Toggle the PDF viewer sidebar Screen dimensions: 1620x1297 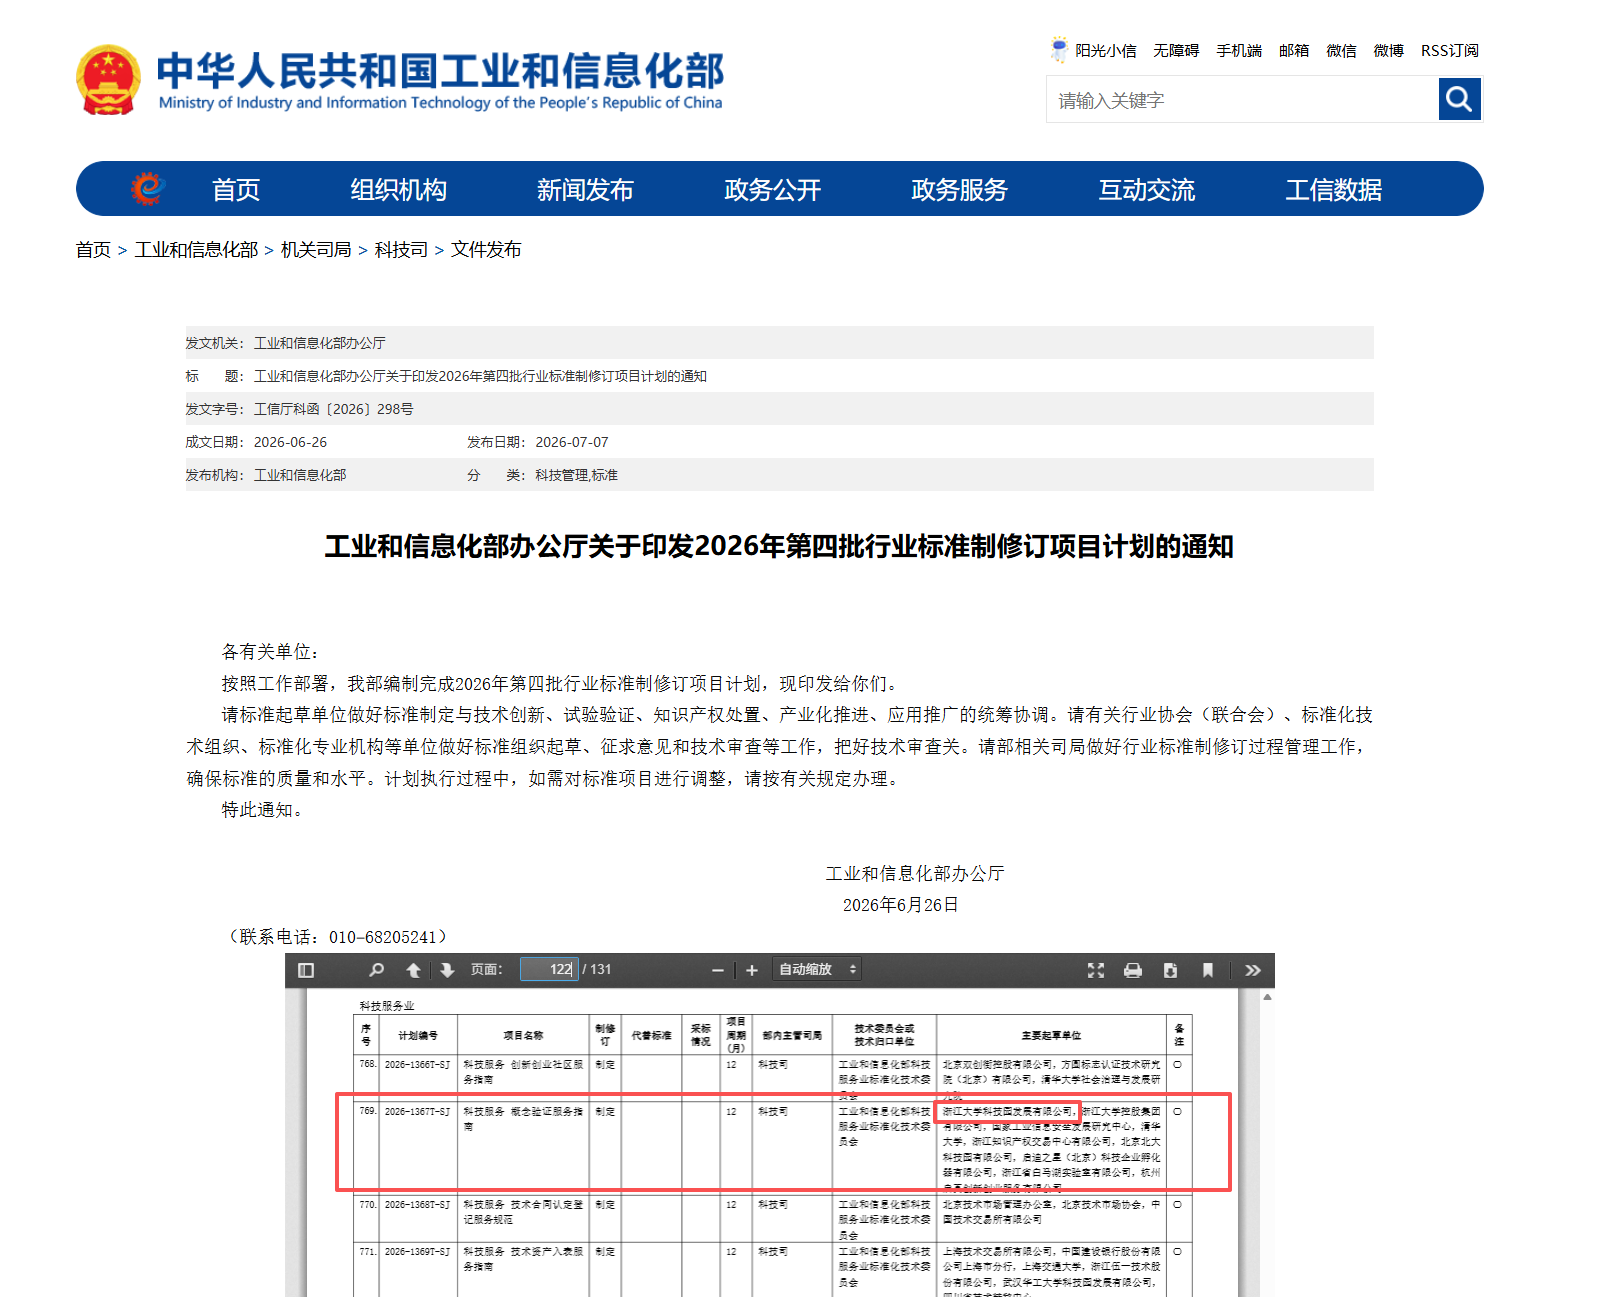point(306,970)
